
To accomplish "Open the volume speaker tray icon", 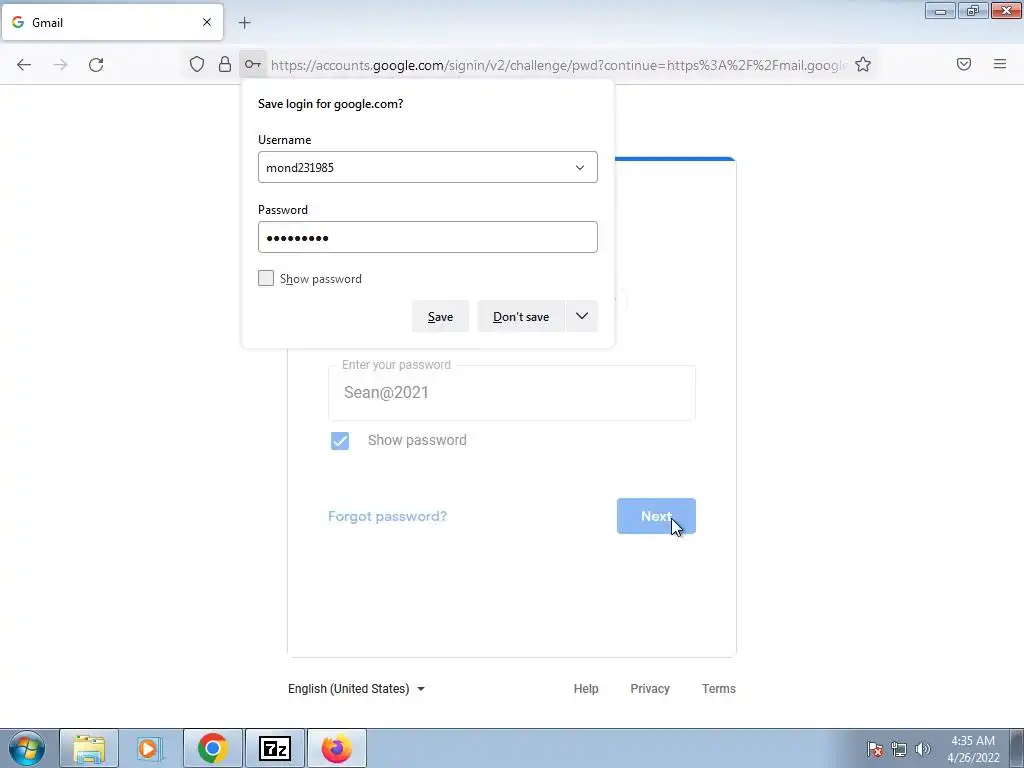I will pos(922,749).
